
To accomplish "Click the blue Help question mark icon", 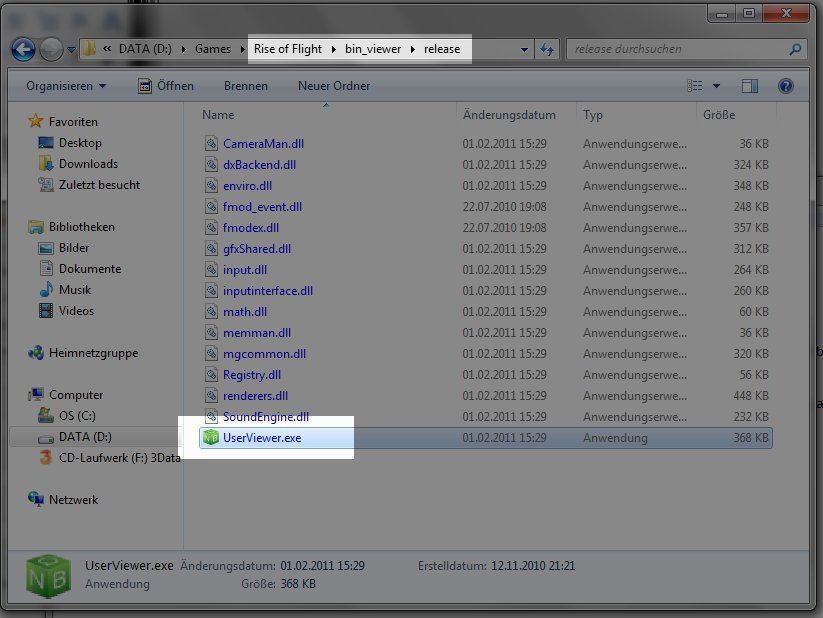I will (x=786, y=86).
